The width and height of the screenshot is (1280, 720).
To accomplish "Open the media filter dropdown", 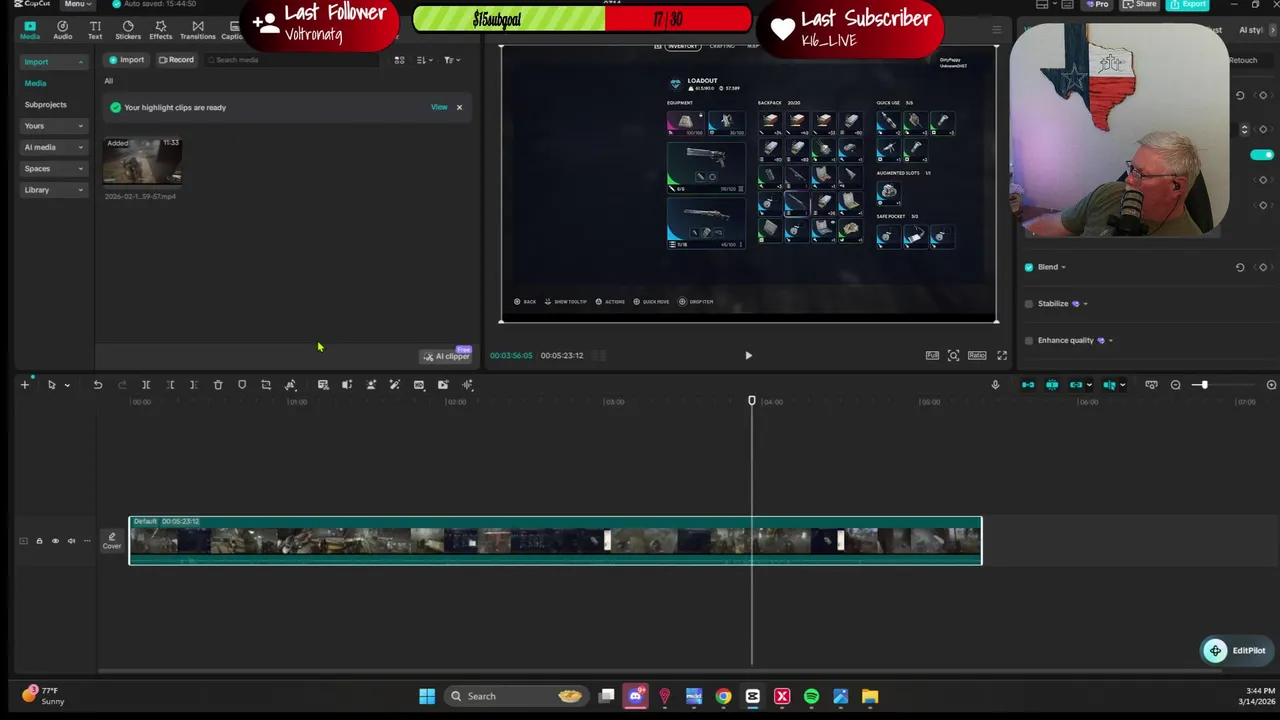I will (451, 60).
